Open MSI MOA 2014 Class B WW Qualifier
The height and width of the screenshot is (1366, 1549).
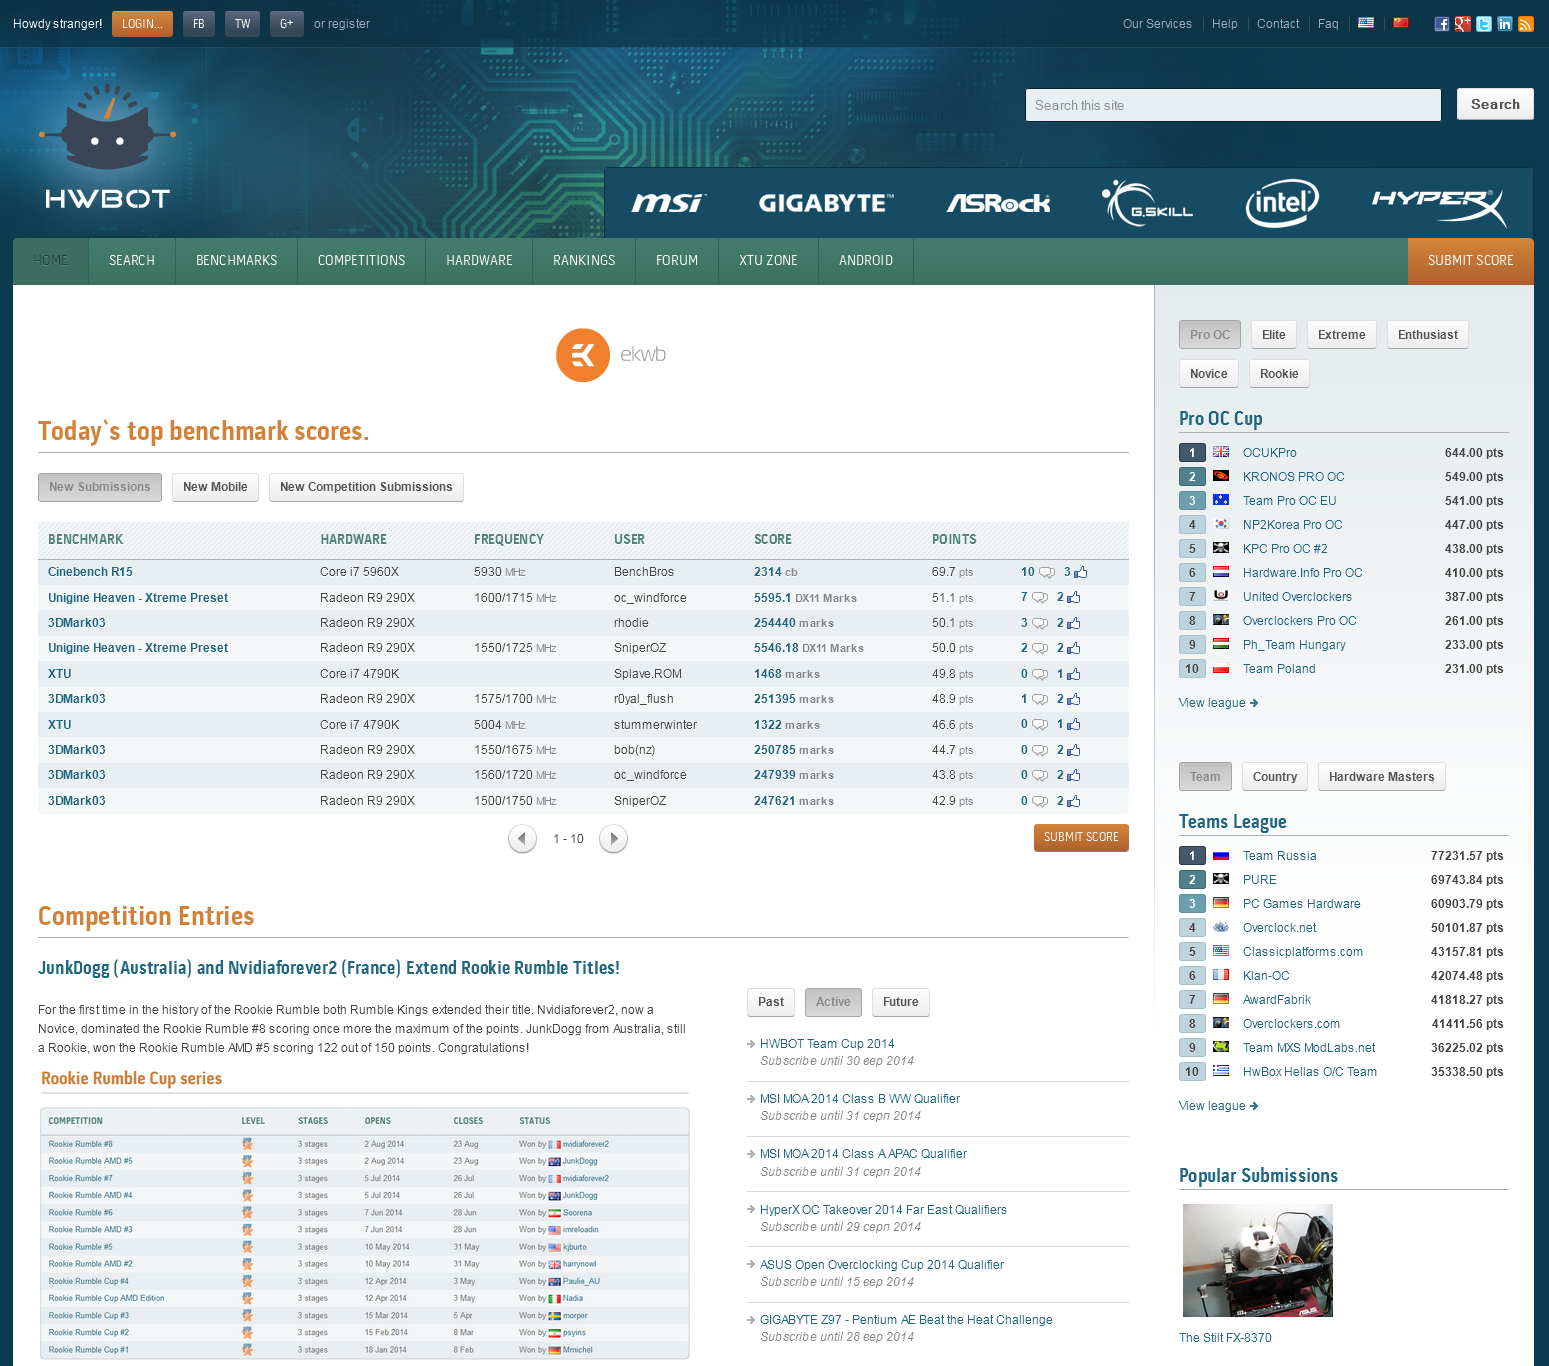860,1099
